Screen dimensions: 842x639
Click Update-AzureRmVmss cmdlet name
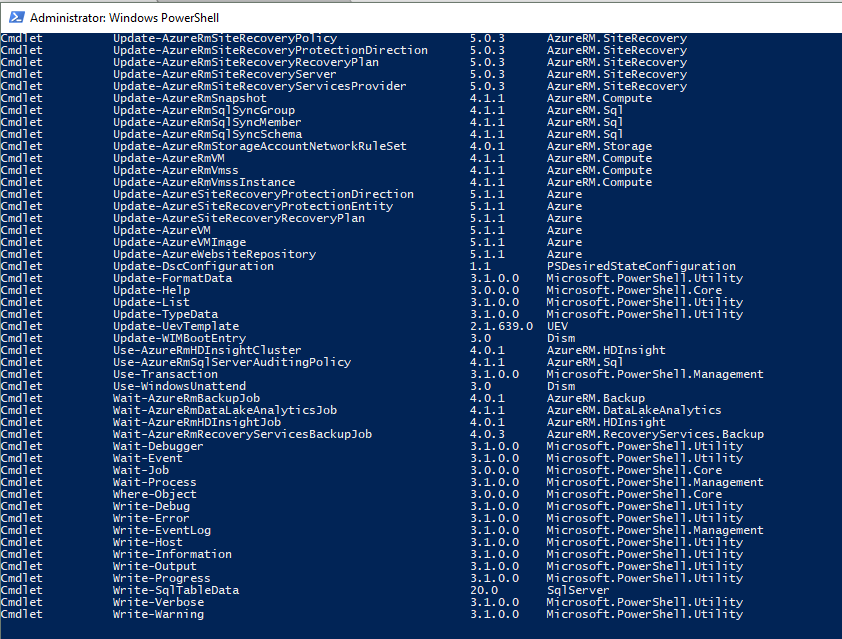[176, 170]
